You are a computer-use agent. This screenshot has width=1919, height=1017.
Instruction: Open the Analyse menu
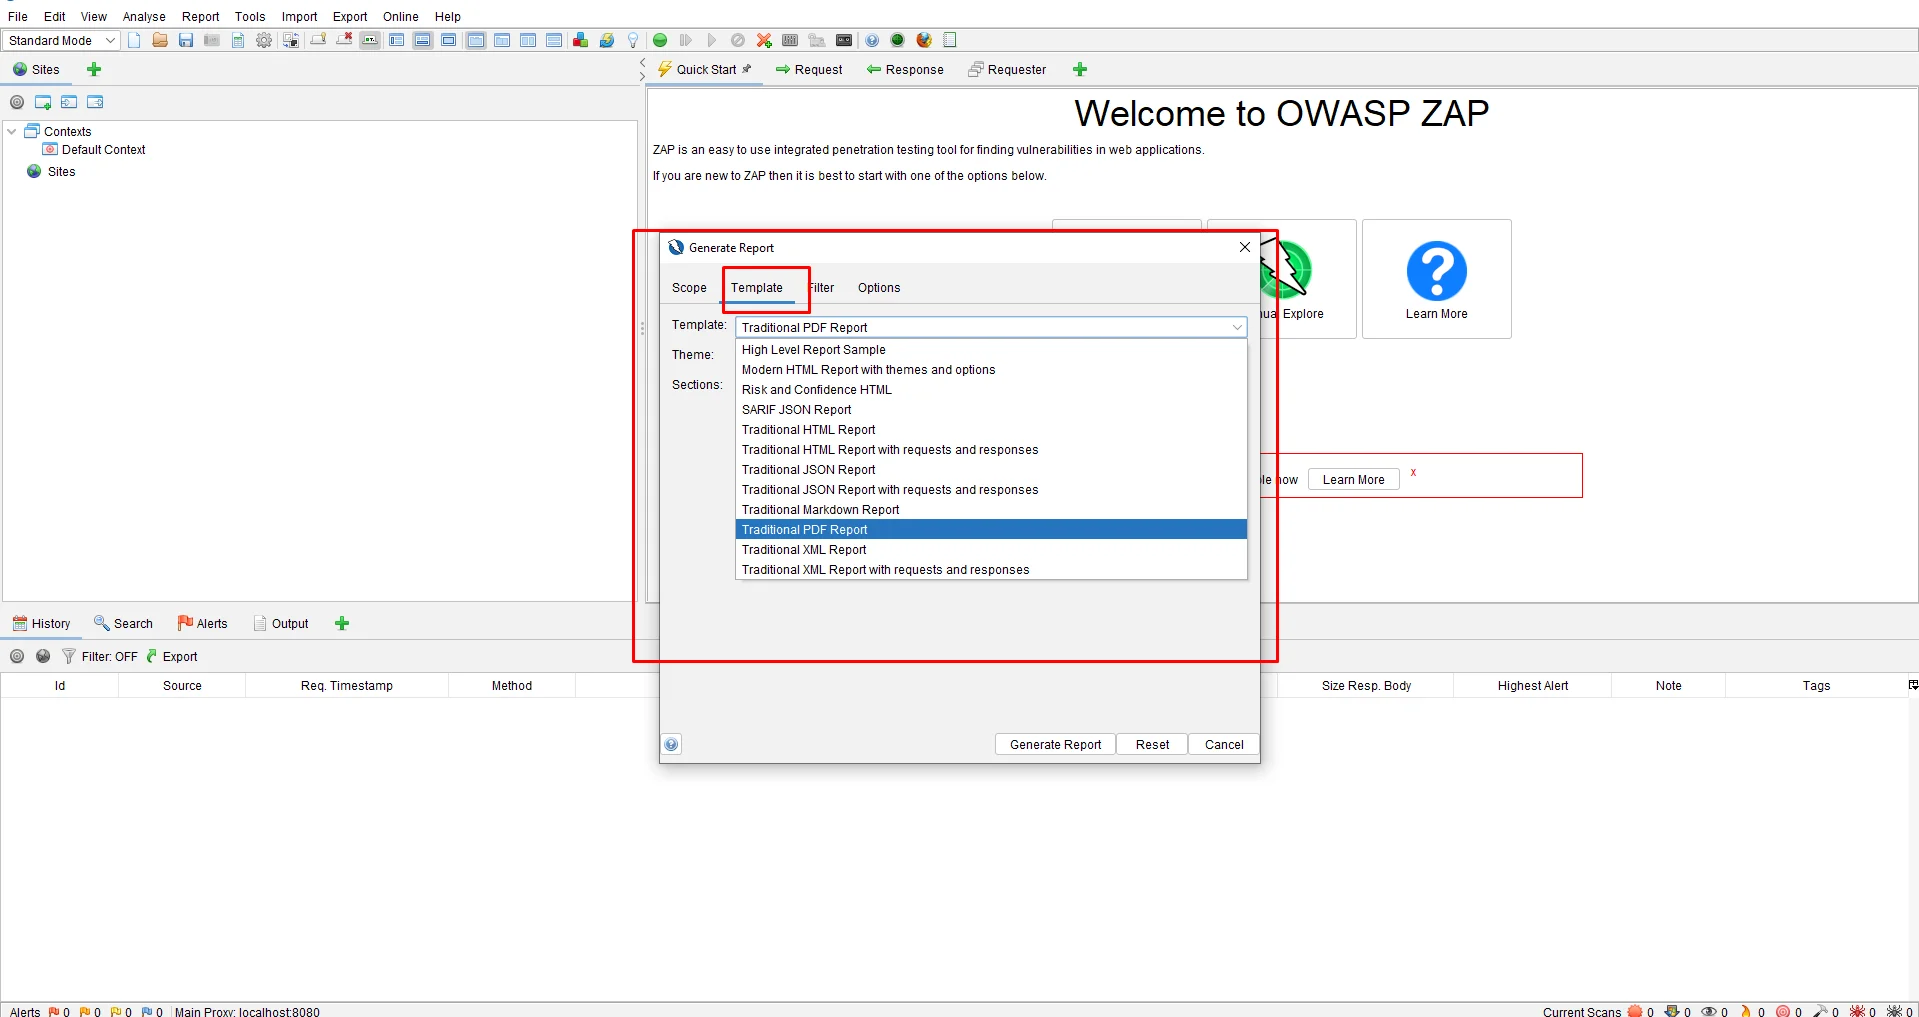[144, 16]
